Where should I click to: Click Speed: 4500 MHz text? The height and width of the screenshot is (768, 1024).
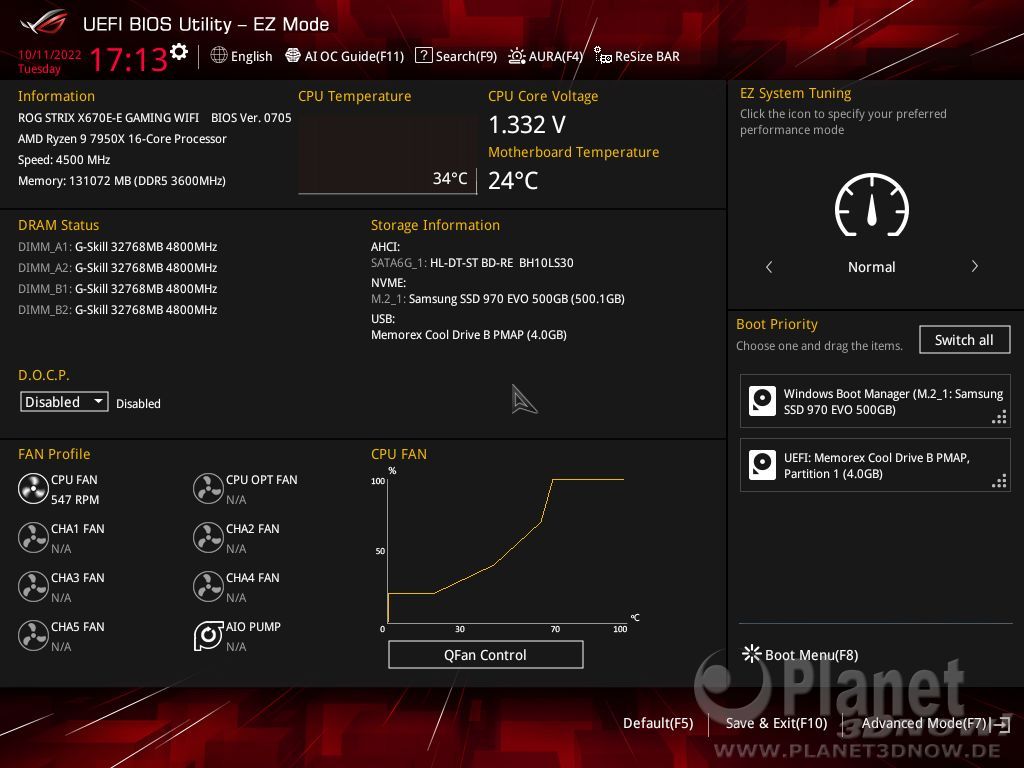coord(64,160)
